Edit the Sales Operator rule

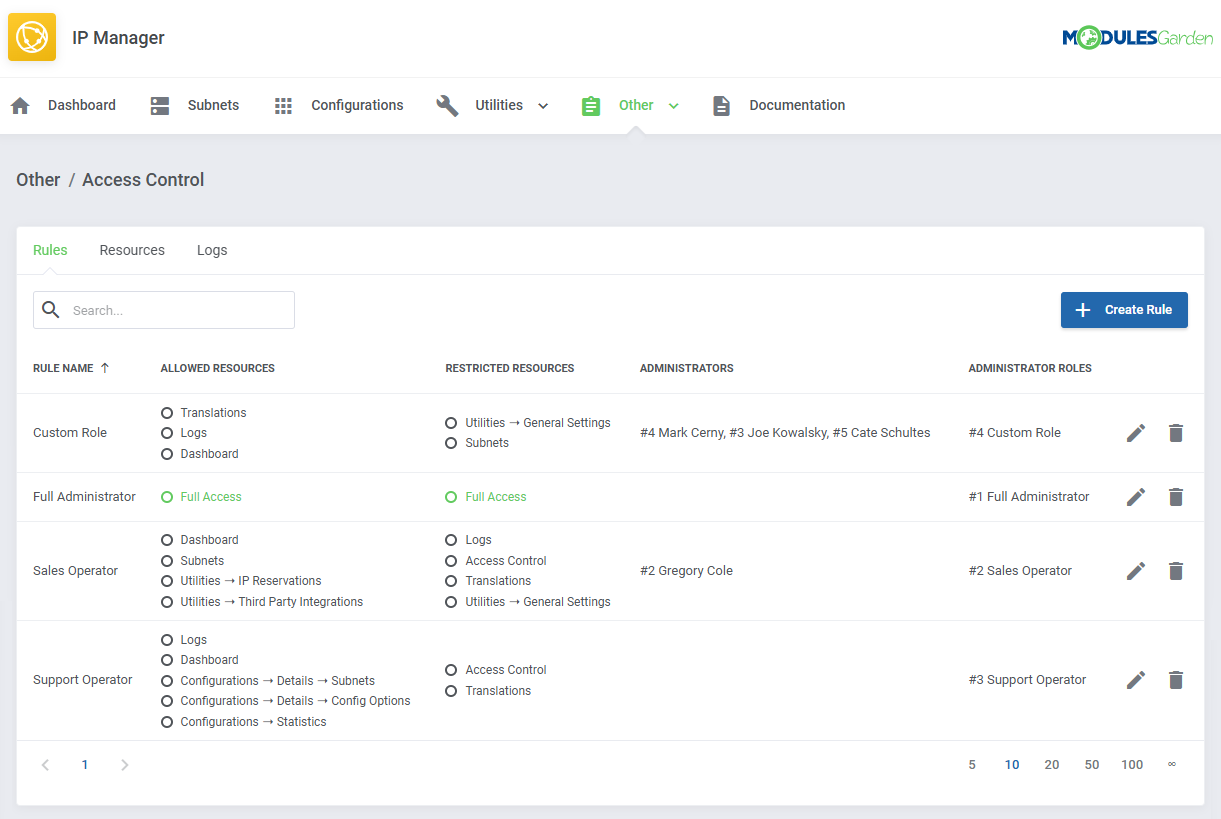1136,571
